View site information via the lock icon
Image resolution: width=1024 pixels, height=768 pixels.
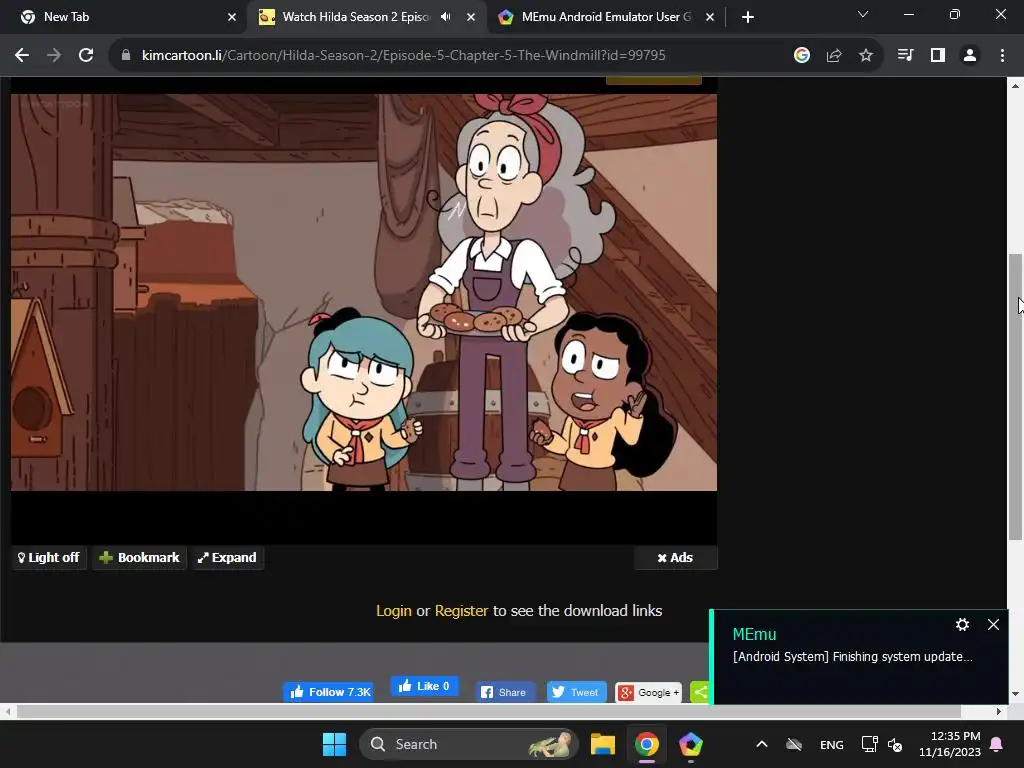point(125,56)
